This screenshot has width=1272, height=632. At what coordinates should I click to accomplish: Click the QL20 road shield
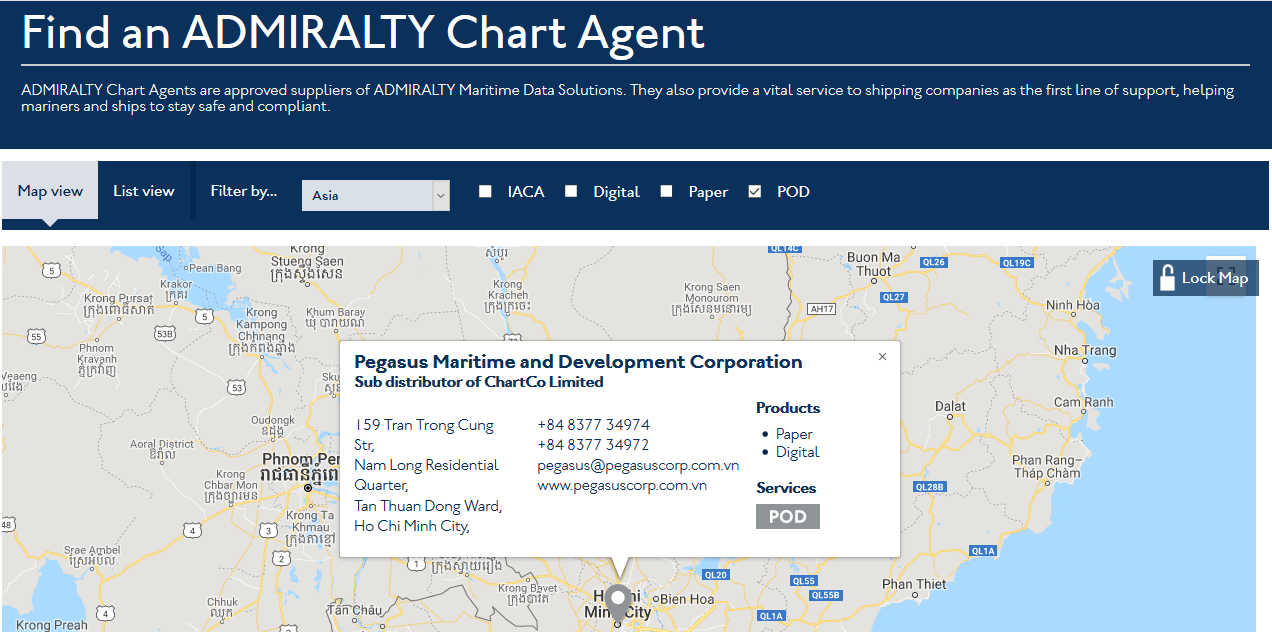coord(716,575)
